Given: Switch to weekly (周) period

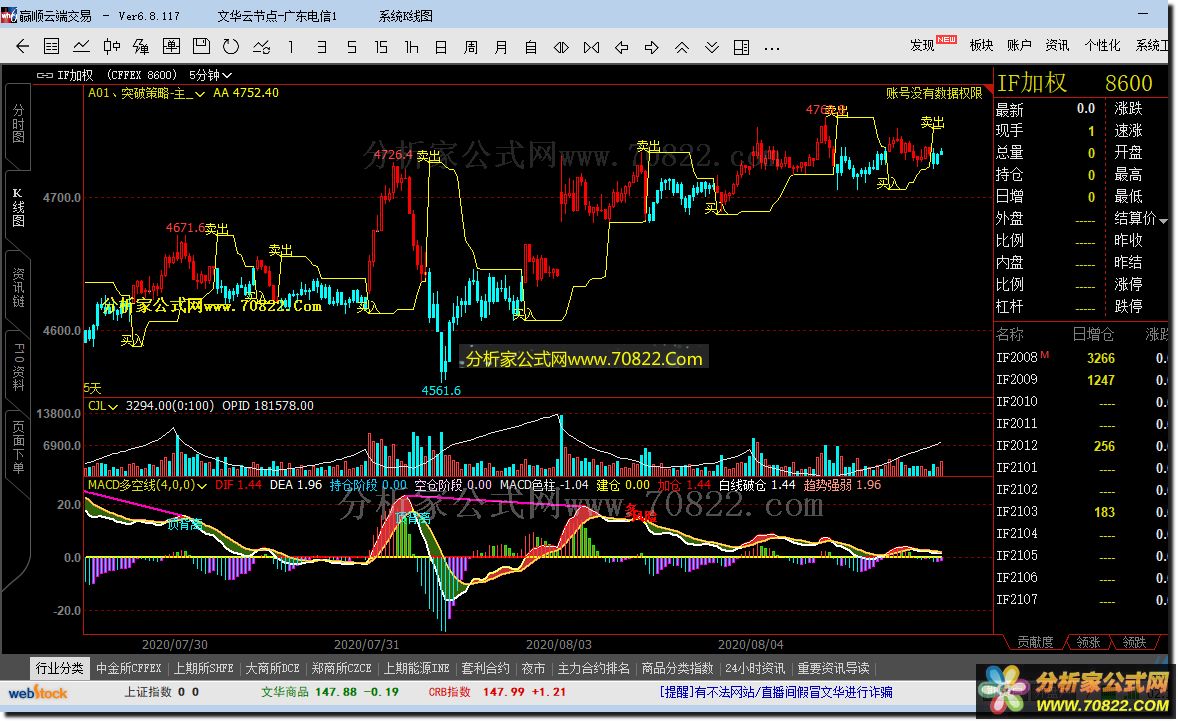Looking at the screenshot, I should point(471,47).
